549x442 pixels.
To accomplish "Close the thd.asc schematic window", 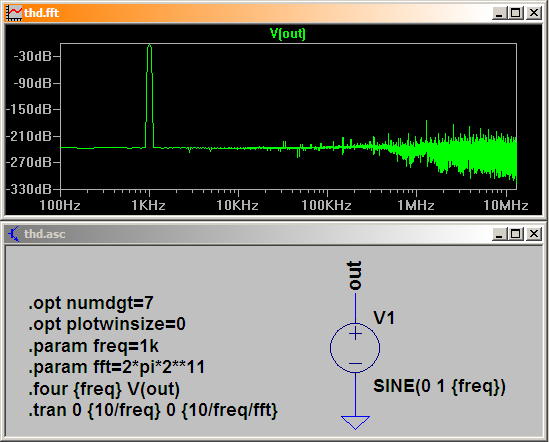I will (534, 234).
